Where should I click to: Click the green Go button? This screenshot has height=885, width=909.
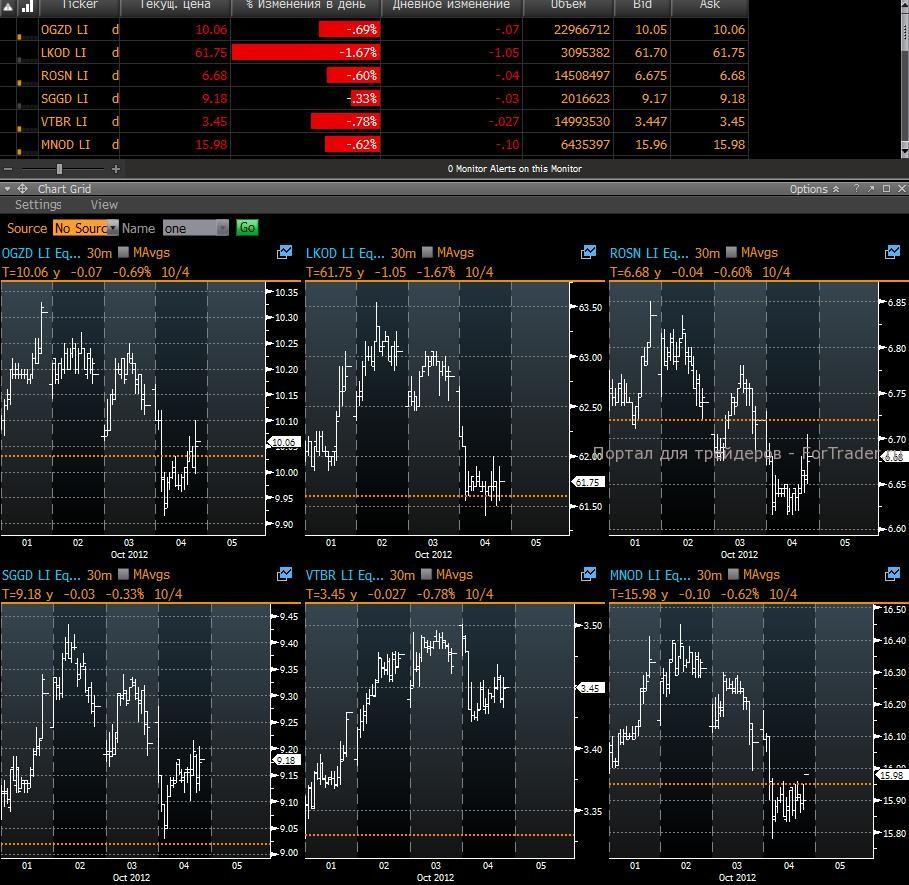click(247, 228)
